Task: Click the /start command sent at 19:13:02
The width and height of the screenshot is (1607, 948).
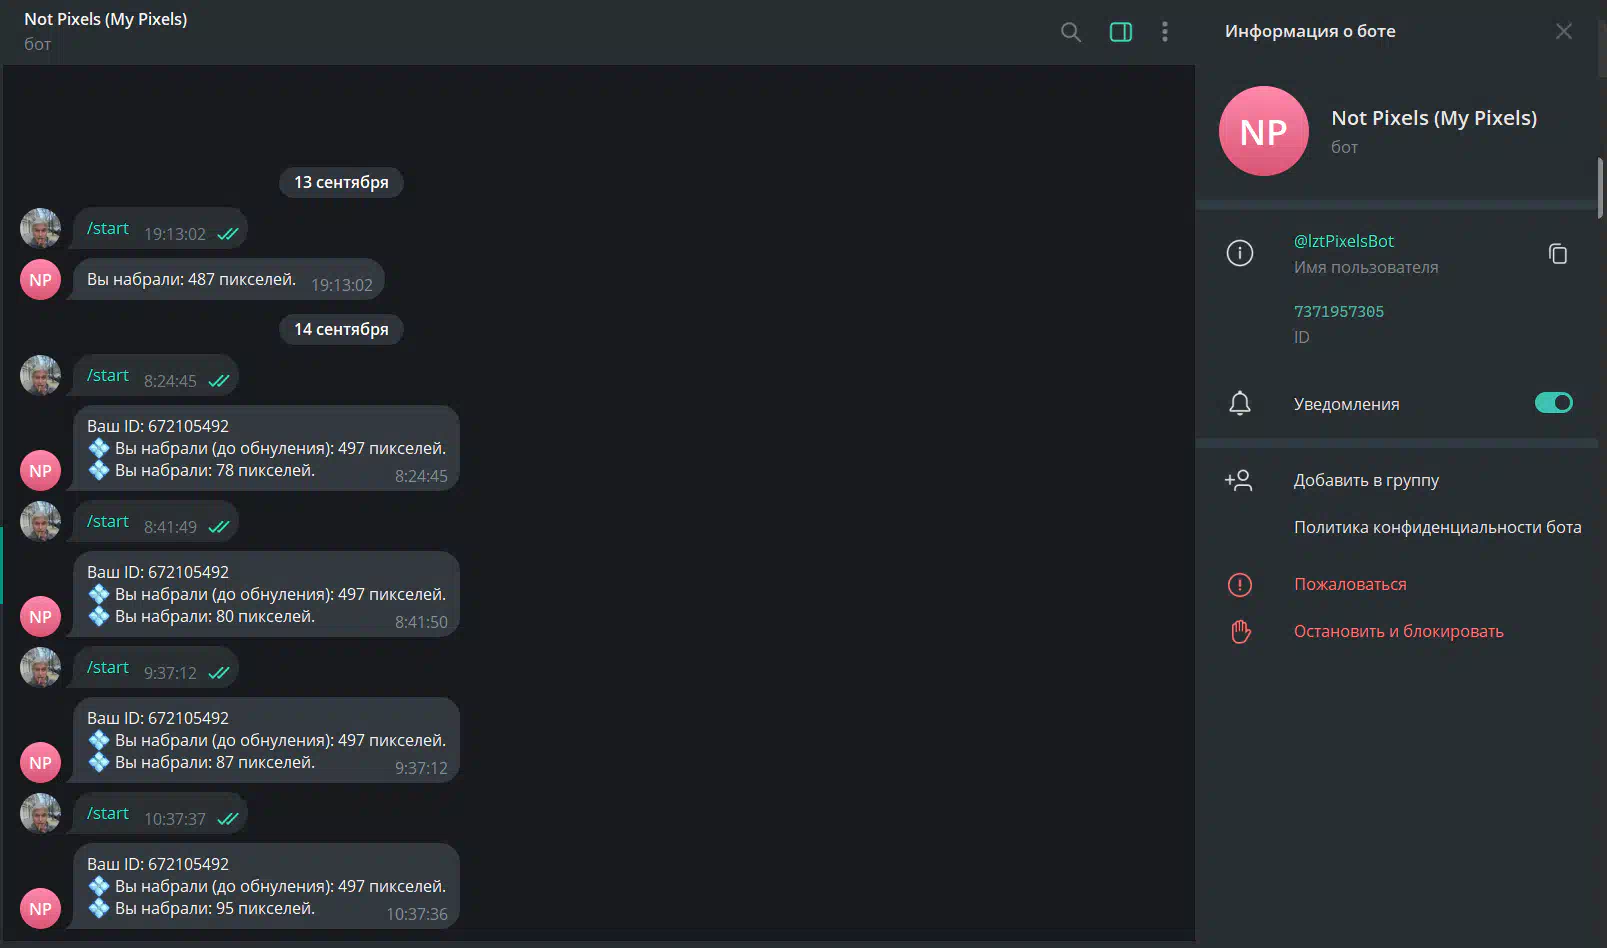Action: coord(108,229)
